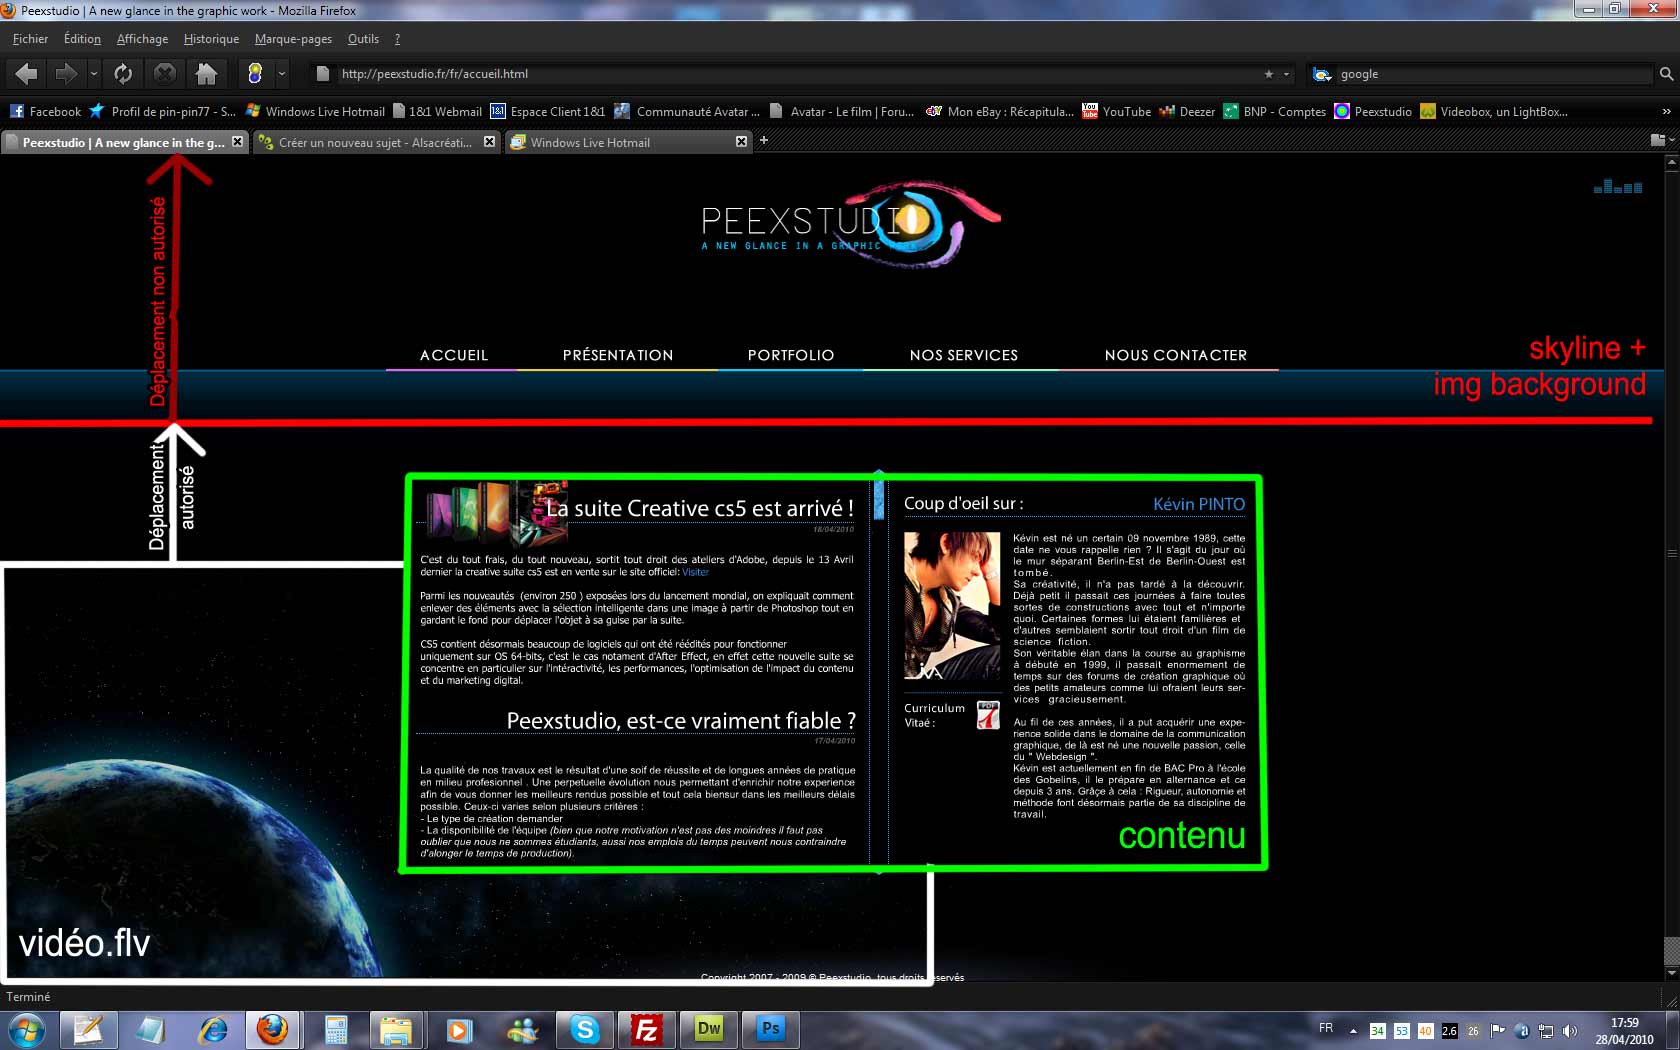Screen dimensions: 1680x1050
Task: Bookmark this page with the star icon
Action: click(x=1269, y=74)
